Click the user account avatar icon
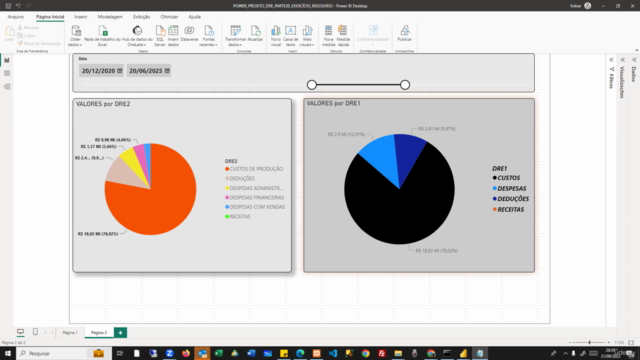Viewport: 640px width, 360px height. 587,6
